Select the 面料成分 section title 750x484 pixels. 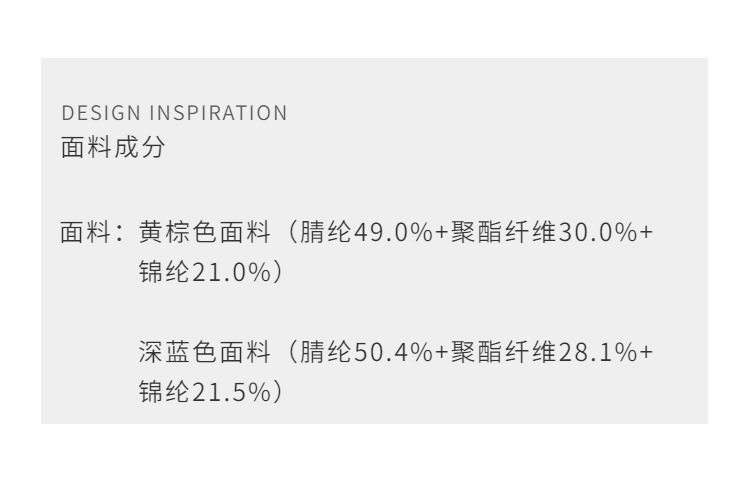coord(113,148)
